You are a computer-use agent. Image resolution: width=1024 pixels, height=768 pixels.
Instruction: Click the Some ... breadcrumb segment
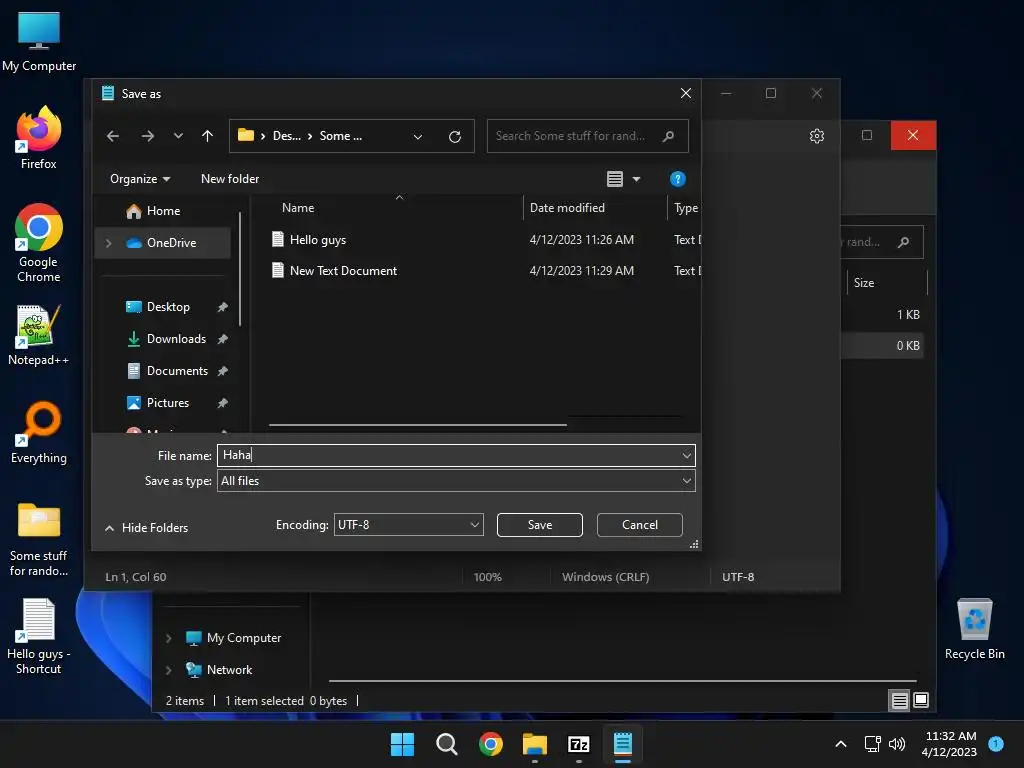click(x=340, y=136)
